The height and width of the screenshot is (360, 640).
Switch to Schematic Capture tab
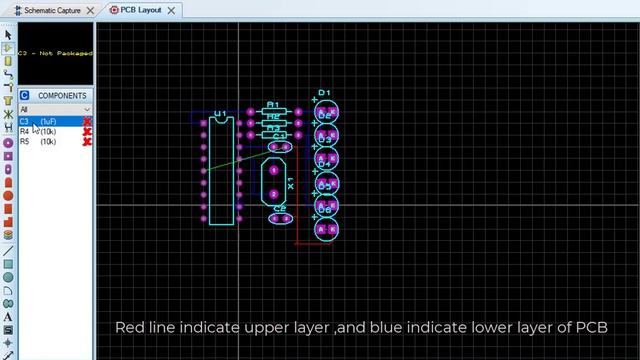click(52, 10)
